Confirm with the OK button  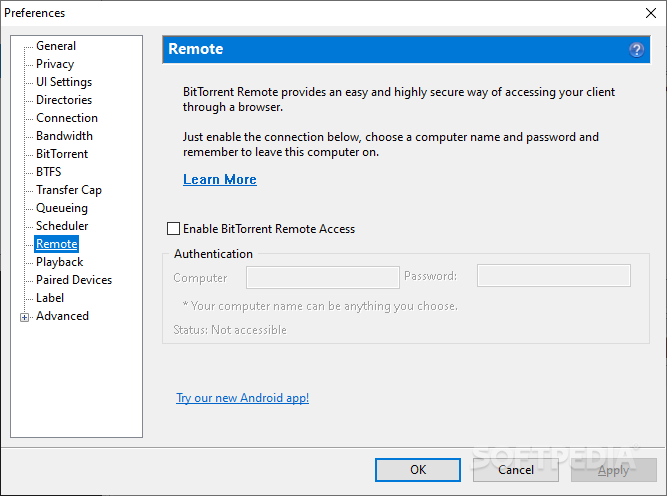pyautogui.click(x=418, y=470)
